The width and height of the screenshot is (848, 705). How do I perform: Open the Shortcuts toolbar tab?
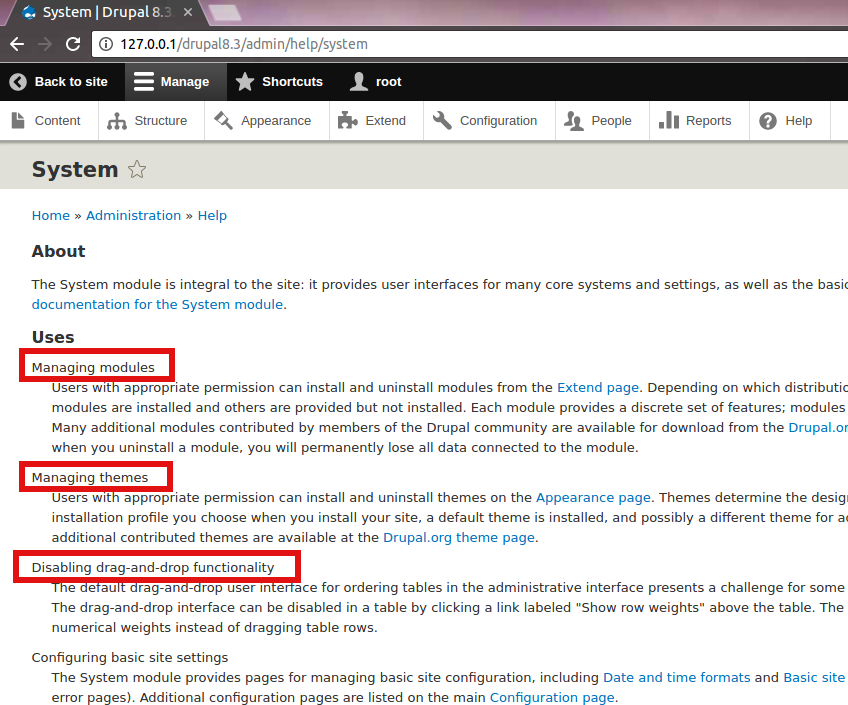point(280,82)
